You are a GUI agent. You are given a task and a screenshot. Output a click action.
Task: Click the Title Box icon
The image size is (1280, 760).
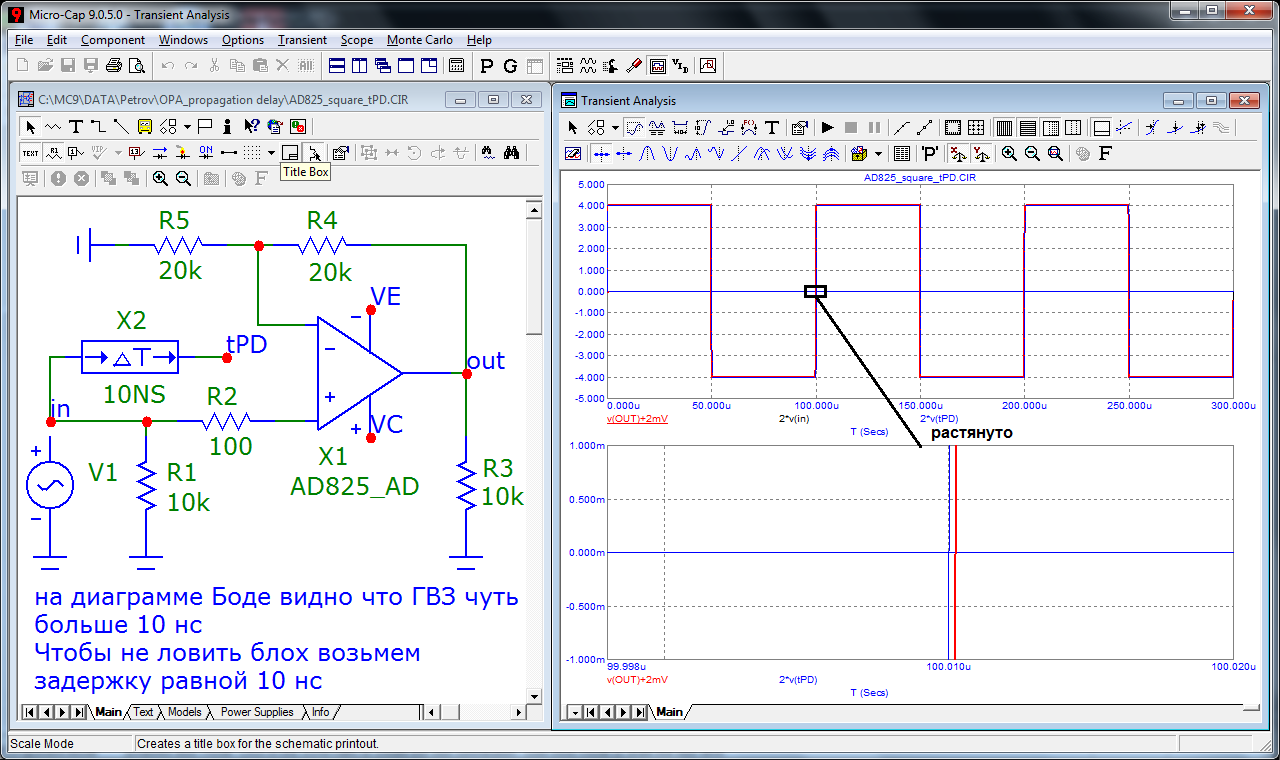(x=290, y=153)
